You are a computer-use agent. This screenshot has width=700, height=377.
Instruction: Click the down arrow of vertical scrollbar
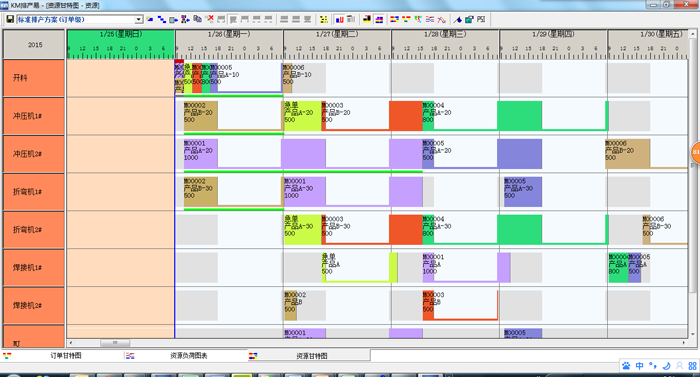[x=693, y=334]
